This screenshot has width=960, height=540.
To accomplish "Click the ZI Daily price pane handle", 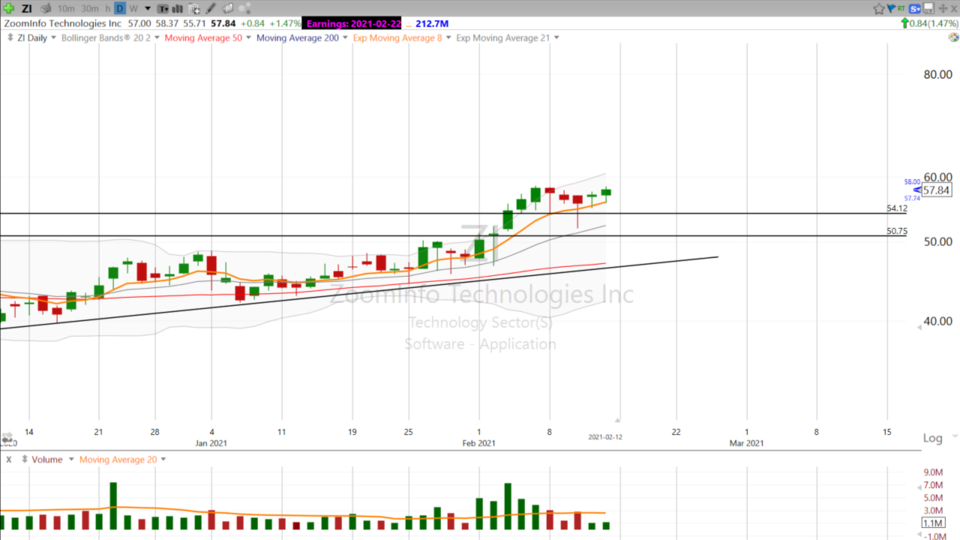I will pos(10,37).
